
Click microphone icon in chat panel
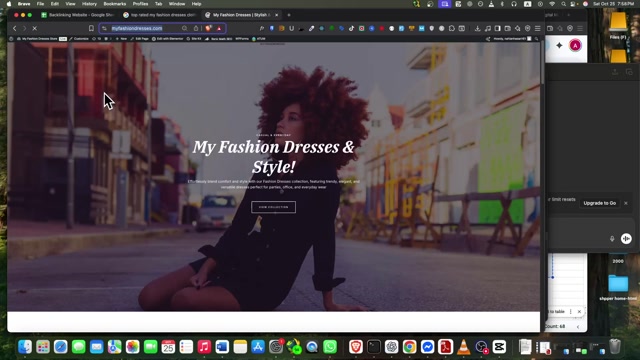(x=612, y=239)
